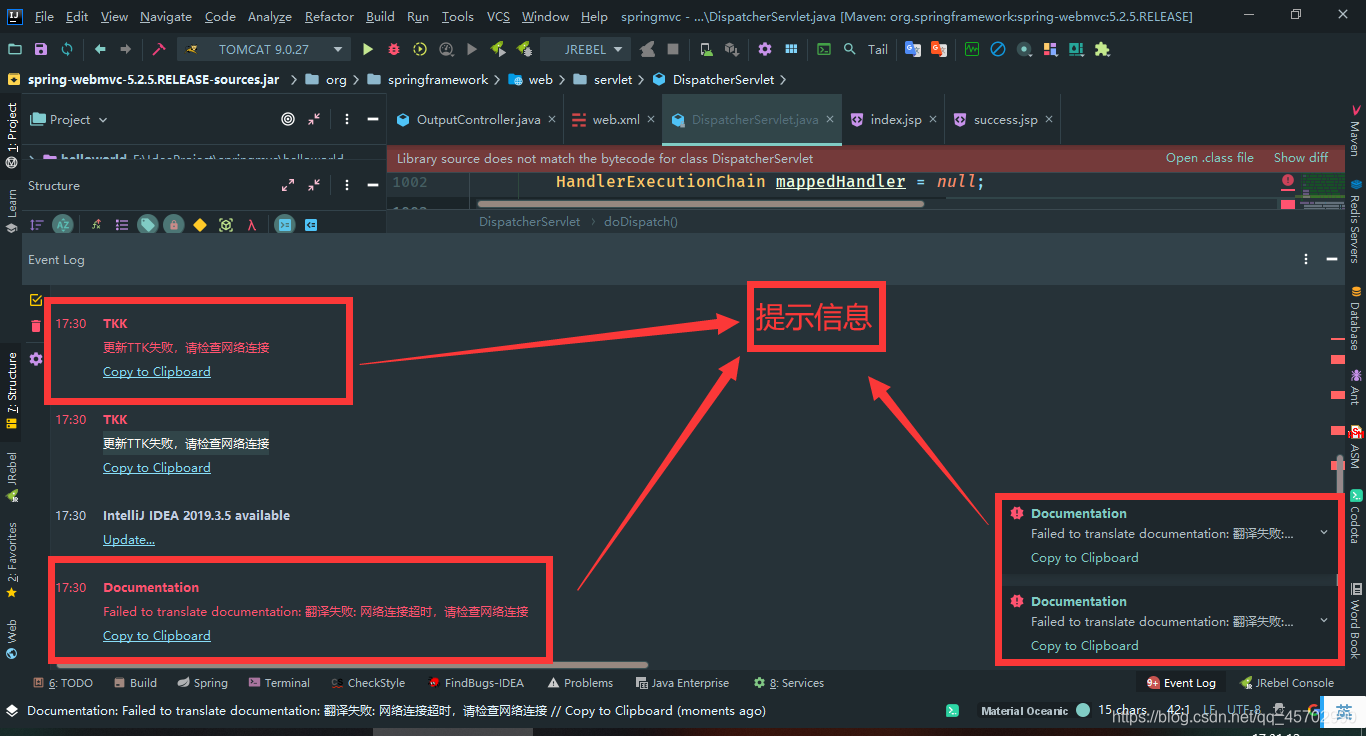1366x736 pixels.
Task: Click the Tail toolbar button
Action: (877, 49)
